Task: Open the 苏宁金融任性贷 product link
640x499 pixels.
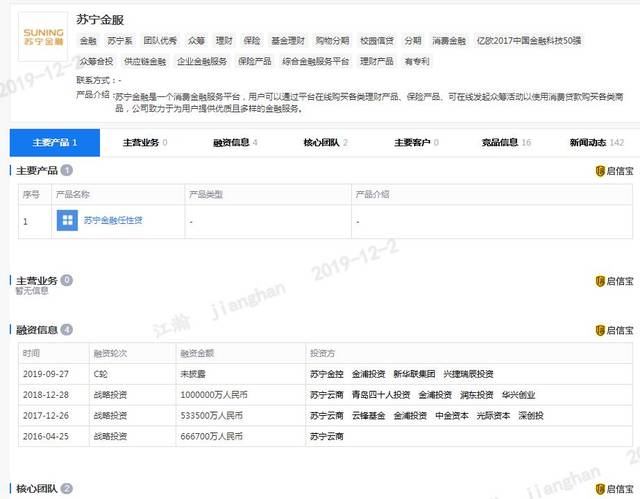Action: [x=113, y=220]
